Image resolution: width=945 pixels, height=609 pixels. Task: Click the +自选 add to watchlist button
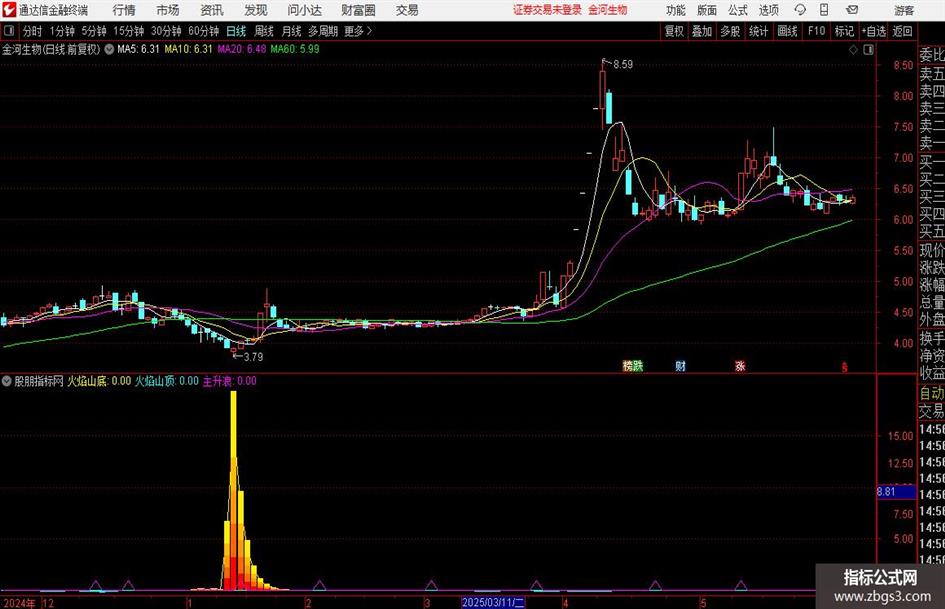coord(873,31)
